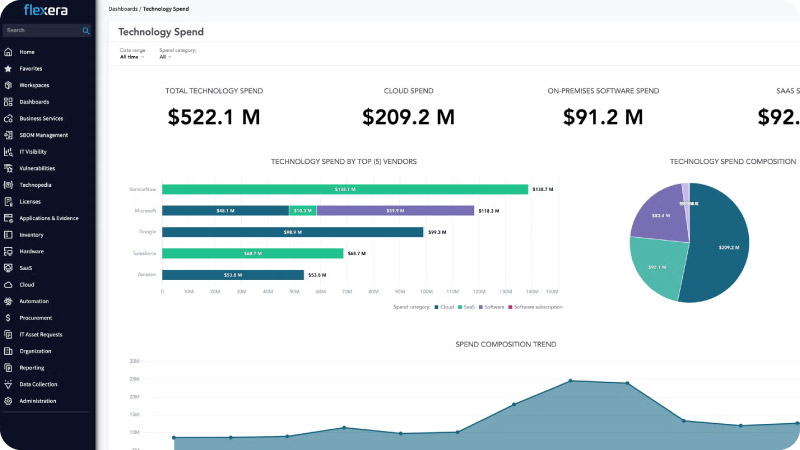
Task: Open Procurement menu label
Action: point(36,318)
